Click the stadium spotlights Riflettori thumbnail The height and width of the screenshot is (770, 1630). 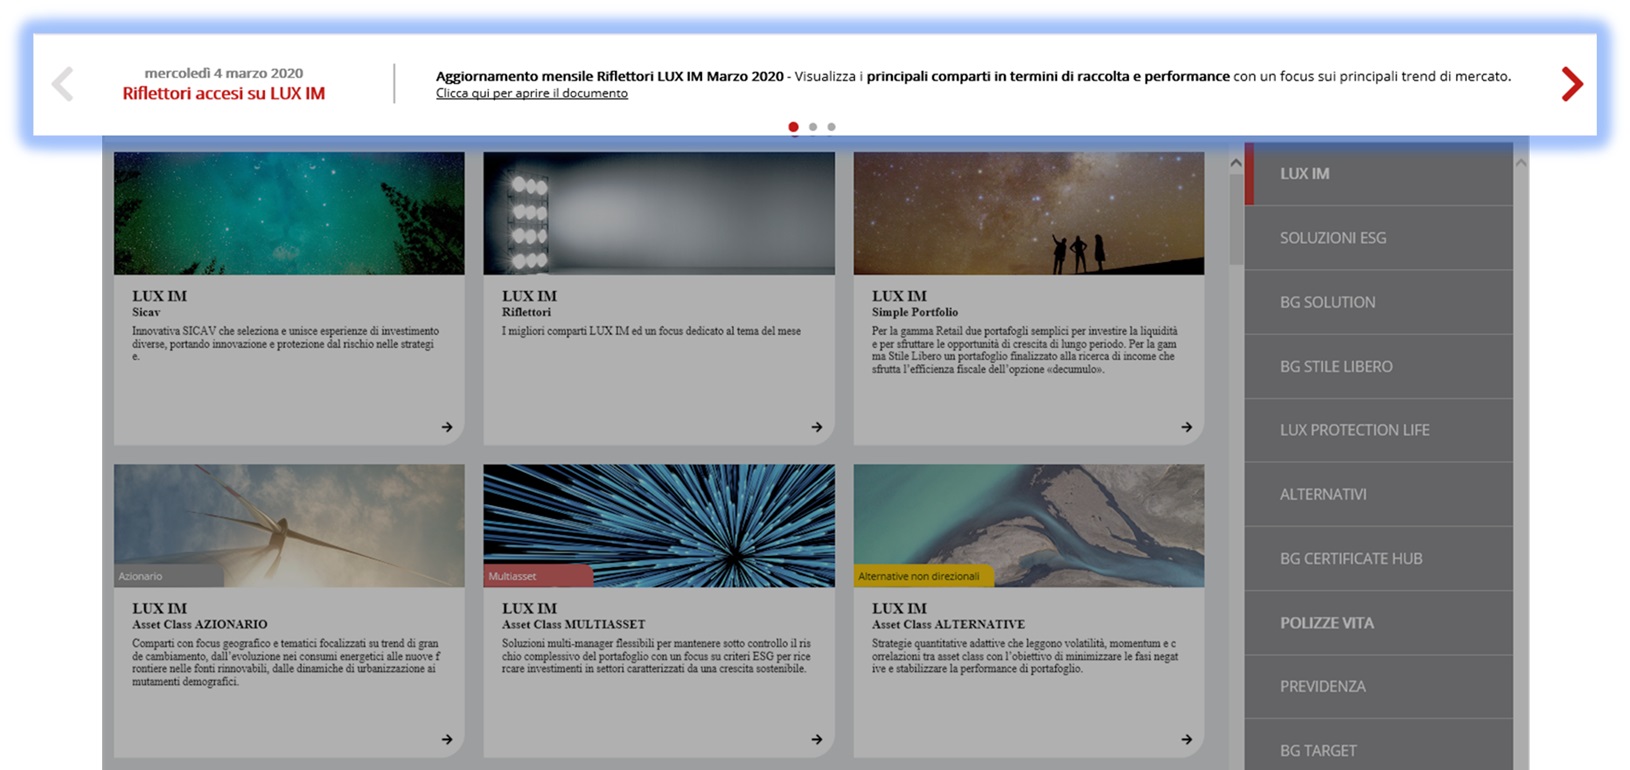(x=659, y=213)
